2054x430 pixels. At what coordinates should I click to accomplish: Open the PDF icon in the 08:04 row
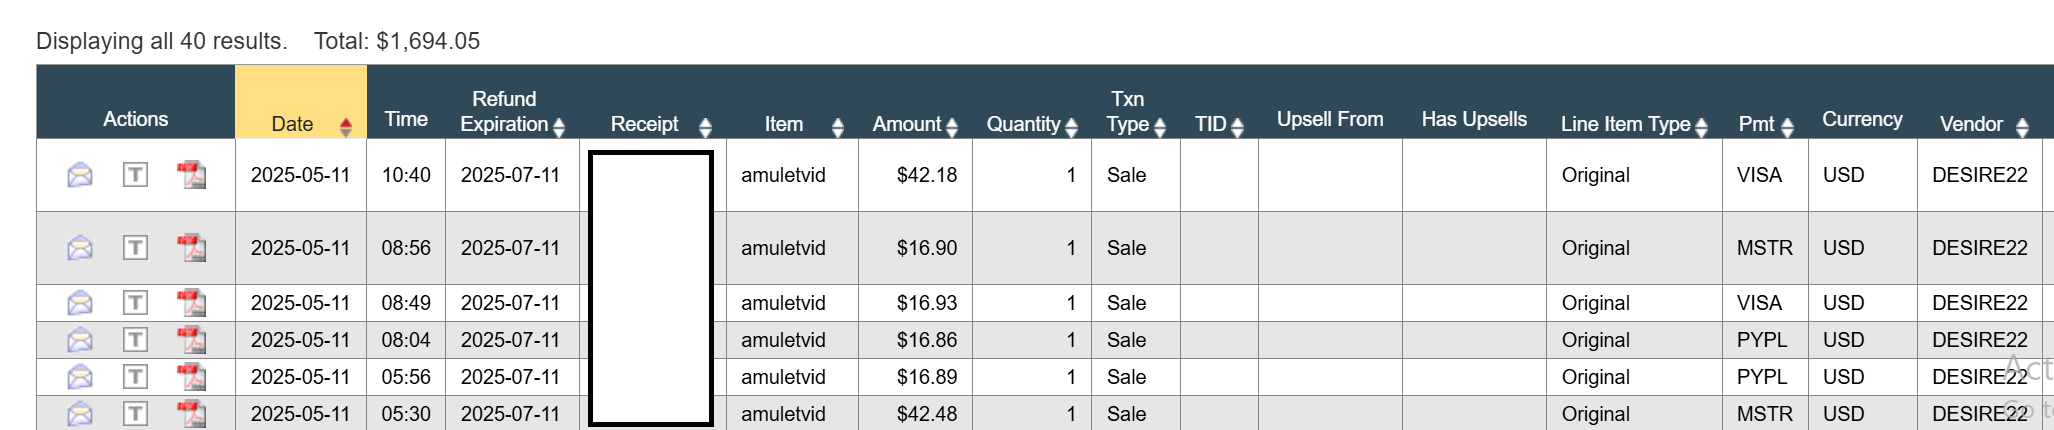click(191, 340)
